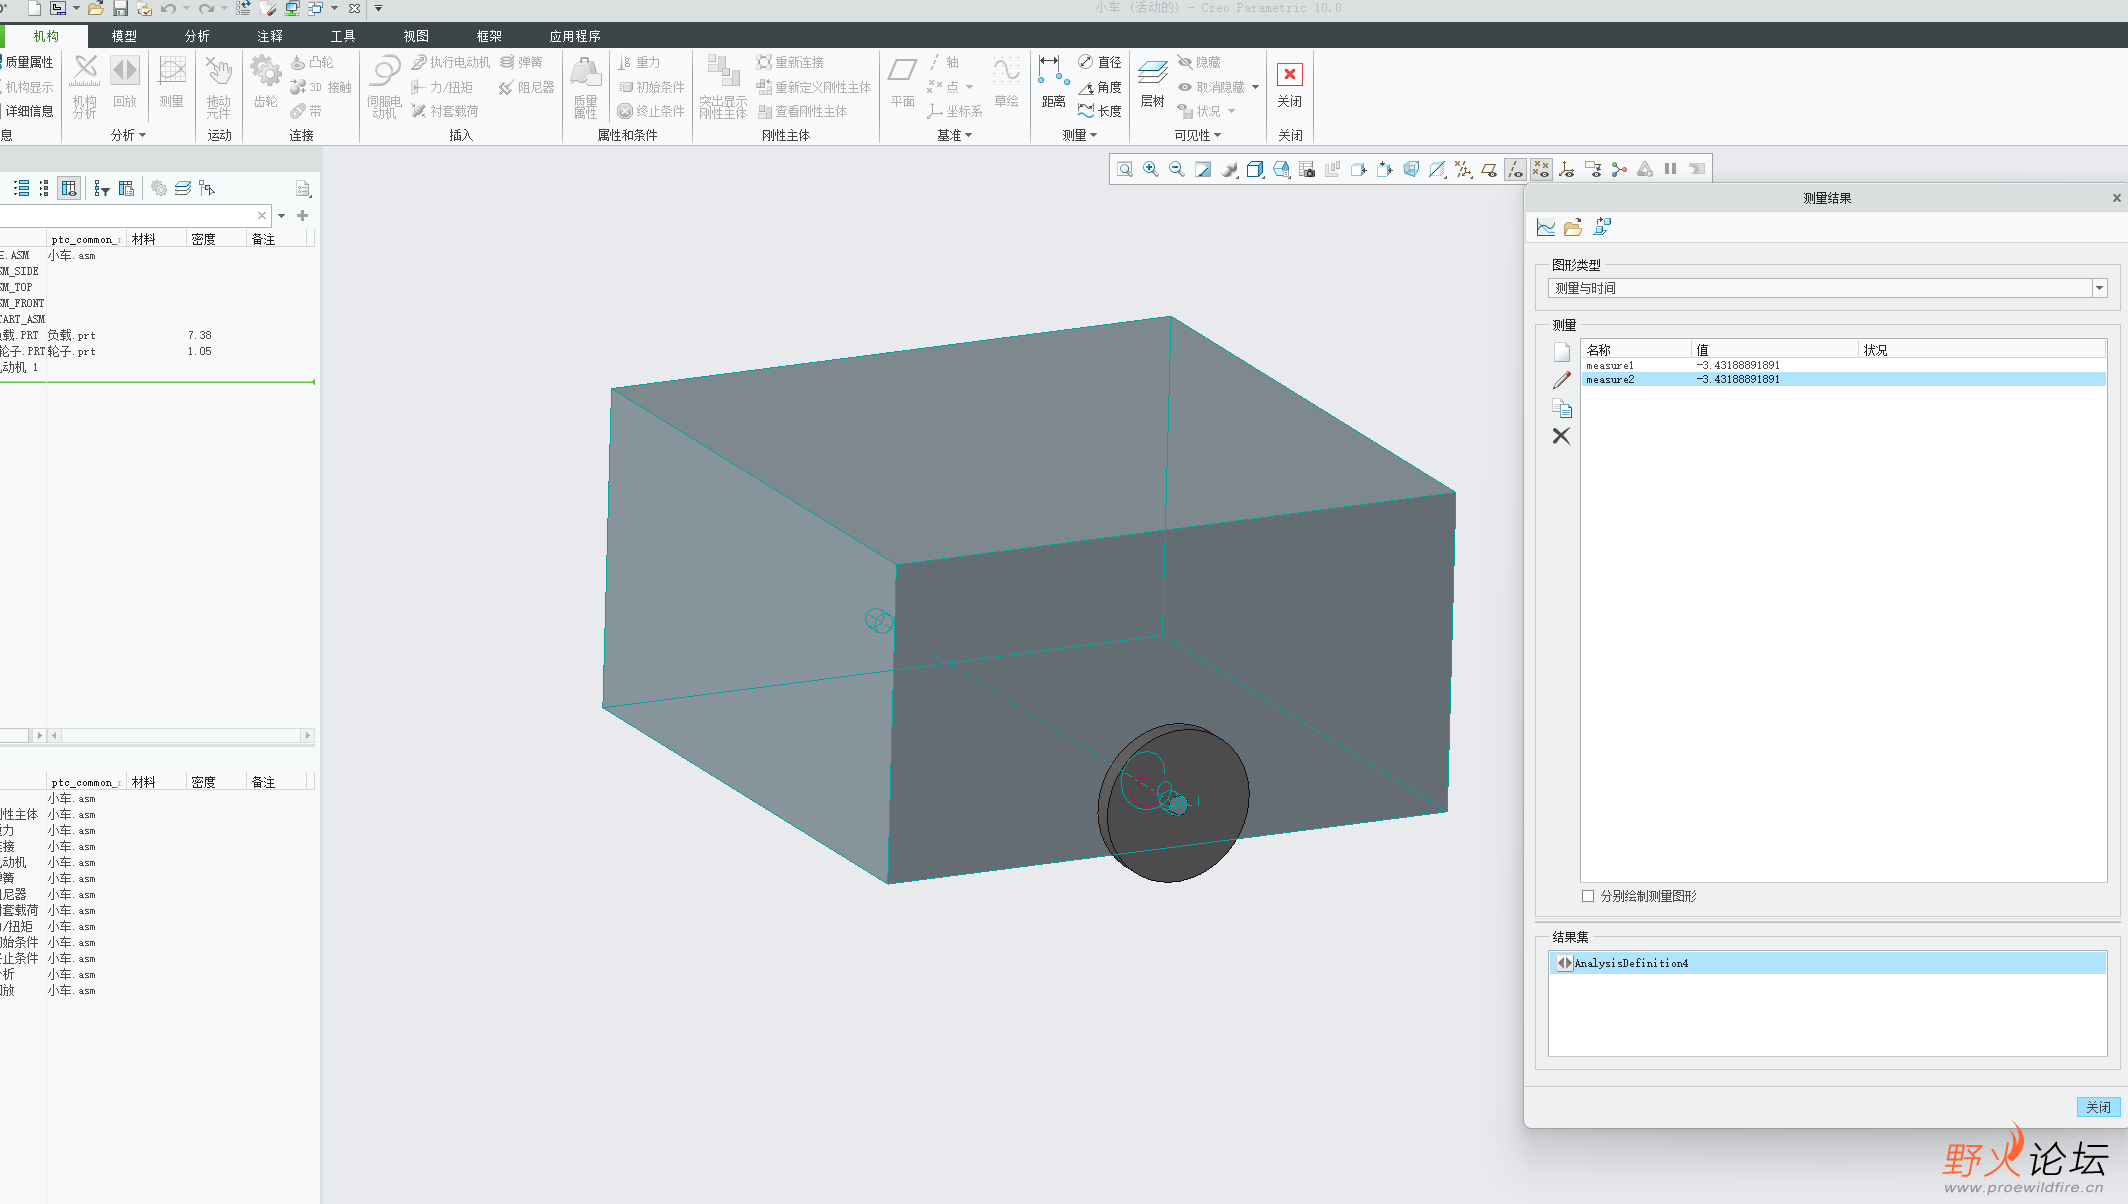2128x1204 pixels.
Task: Open the model tree search filter dropdown arrow
Action: tap(281, 216)
